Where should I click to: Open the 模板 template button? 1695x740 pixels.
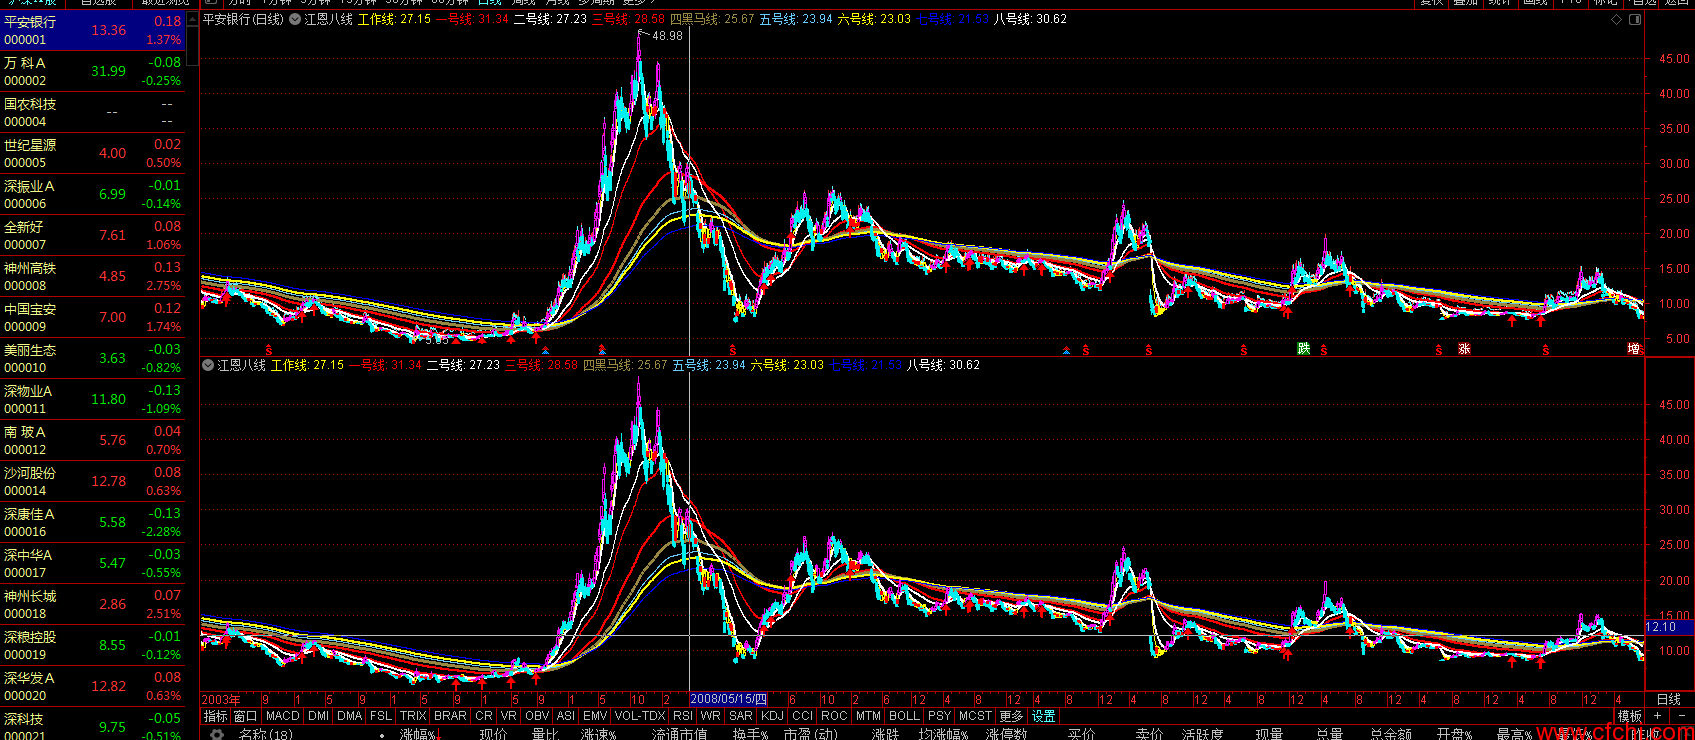pyautogui.click(x=1630, y=716)
